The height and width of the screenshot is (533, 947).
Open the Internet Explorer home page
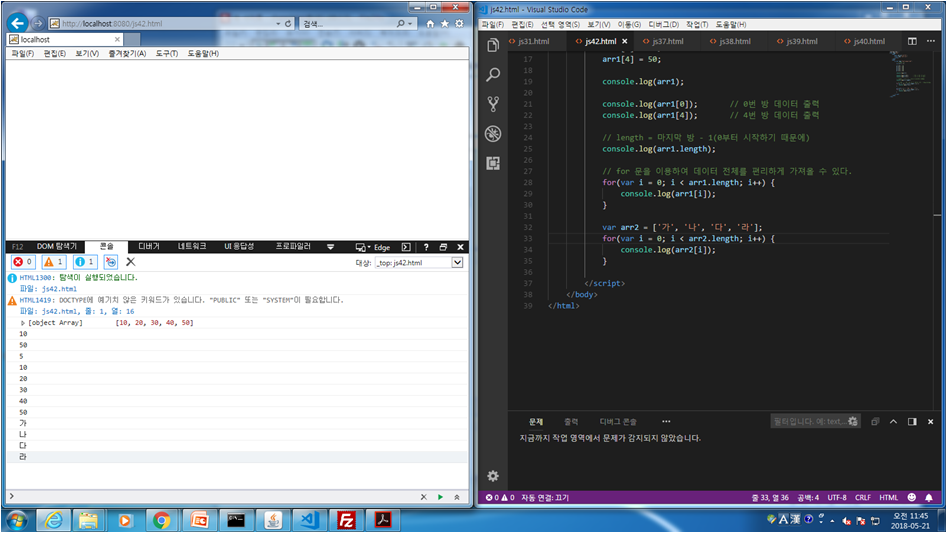click(x=430, y=24)
